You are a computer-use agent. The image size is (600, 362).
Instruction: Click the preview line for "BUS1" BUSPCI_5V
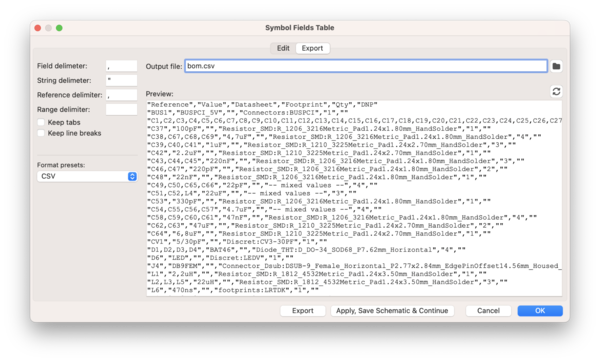248,113
